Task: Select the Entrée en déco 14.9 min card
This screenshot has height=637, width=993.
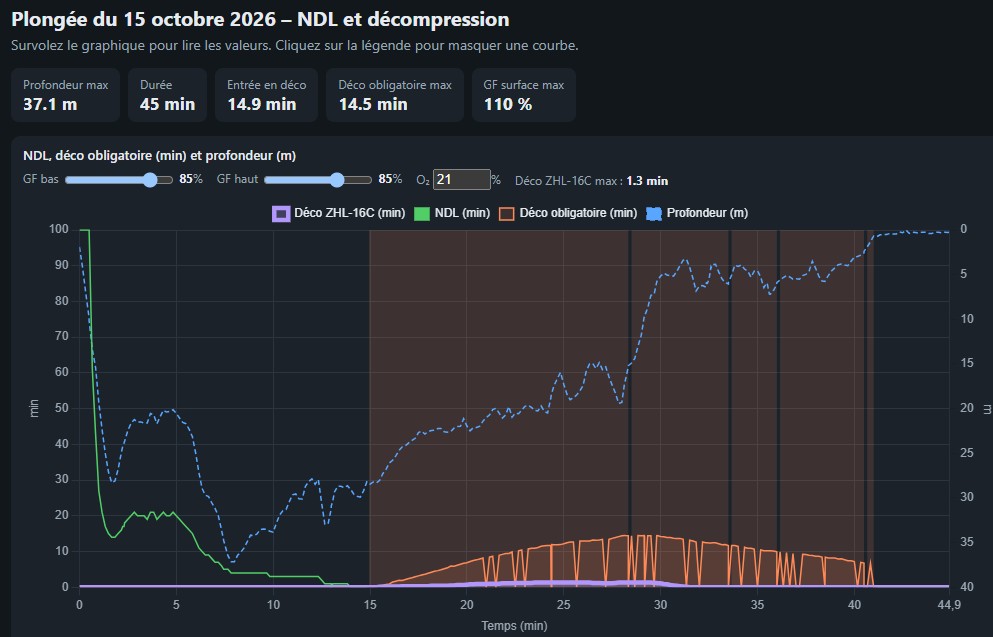Action: point(267,95)
